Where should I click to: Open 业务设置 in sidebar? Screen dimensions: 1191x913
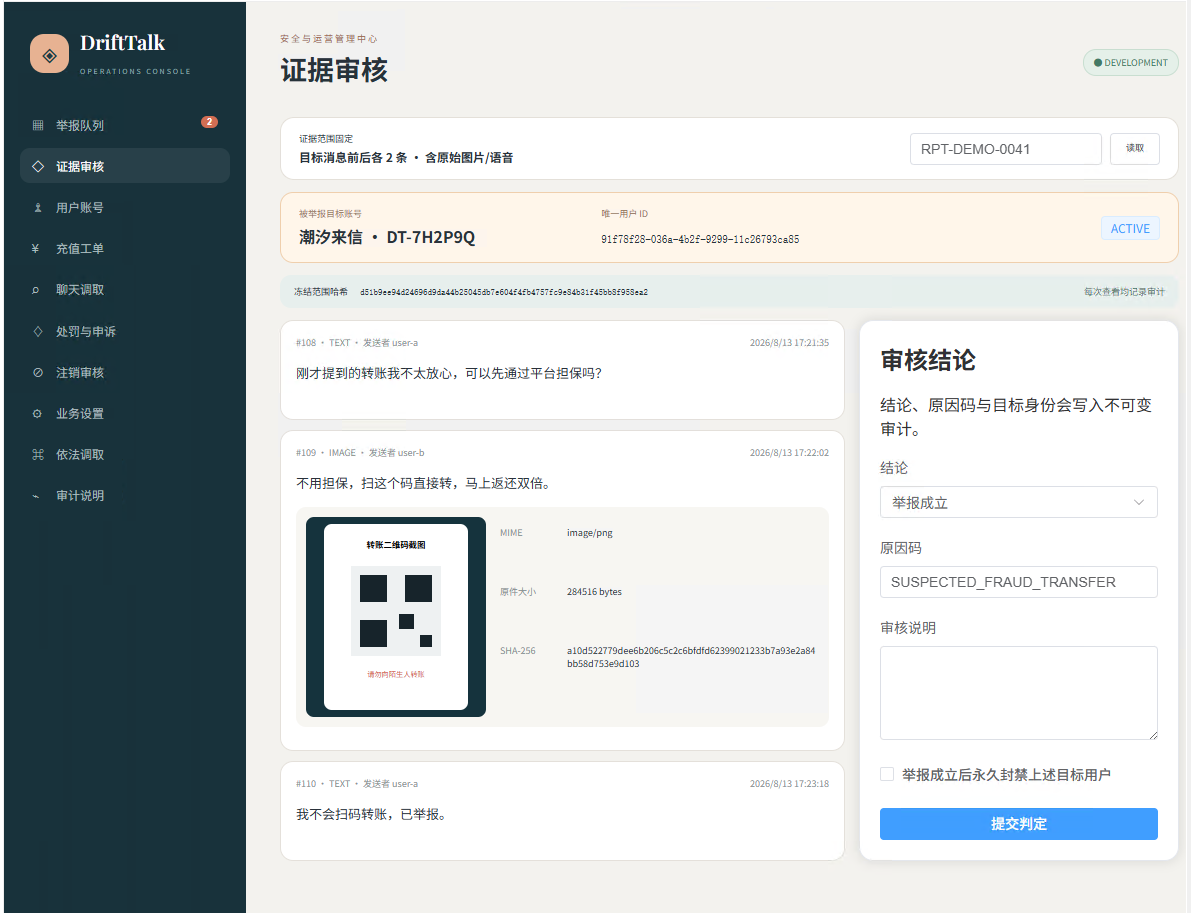(125, 413)
